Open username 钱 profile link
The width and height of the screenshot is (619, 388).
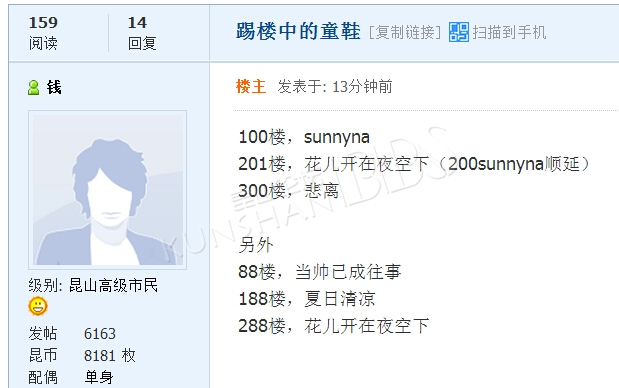[x=54, y=87]
